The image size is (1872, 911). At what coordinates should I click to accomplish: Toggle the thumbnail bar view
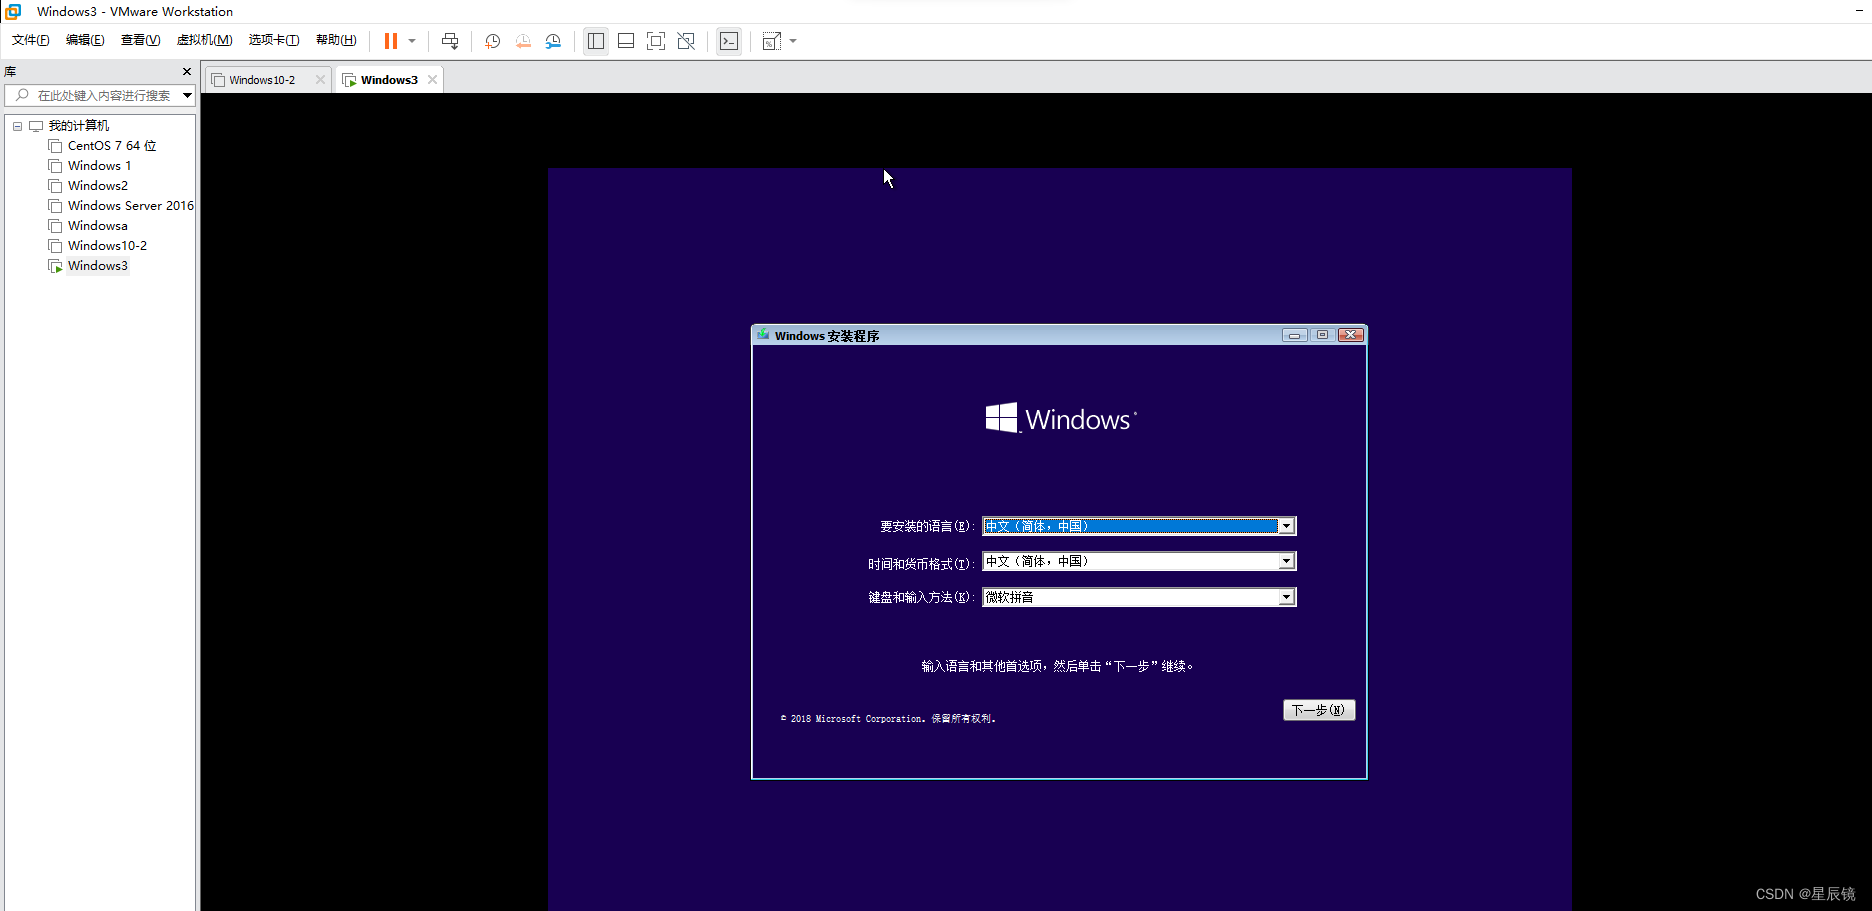coord(626,41)
